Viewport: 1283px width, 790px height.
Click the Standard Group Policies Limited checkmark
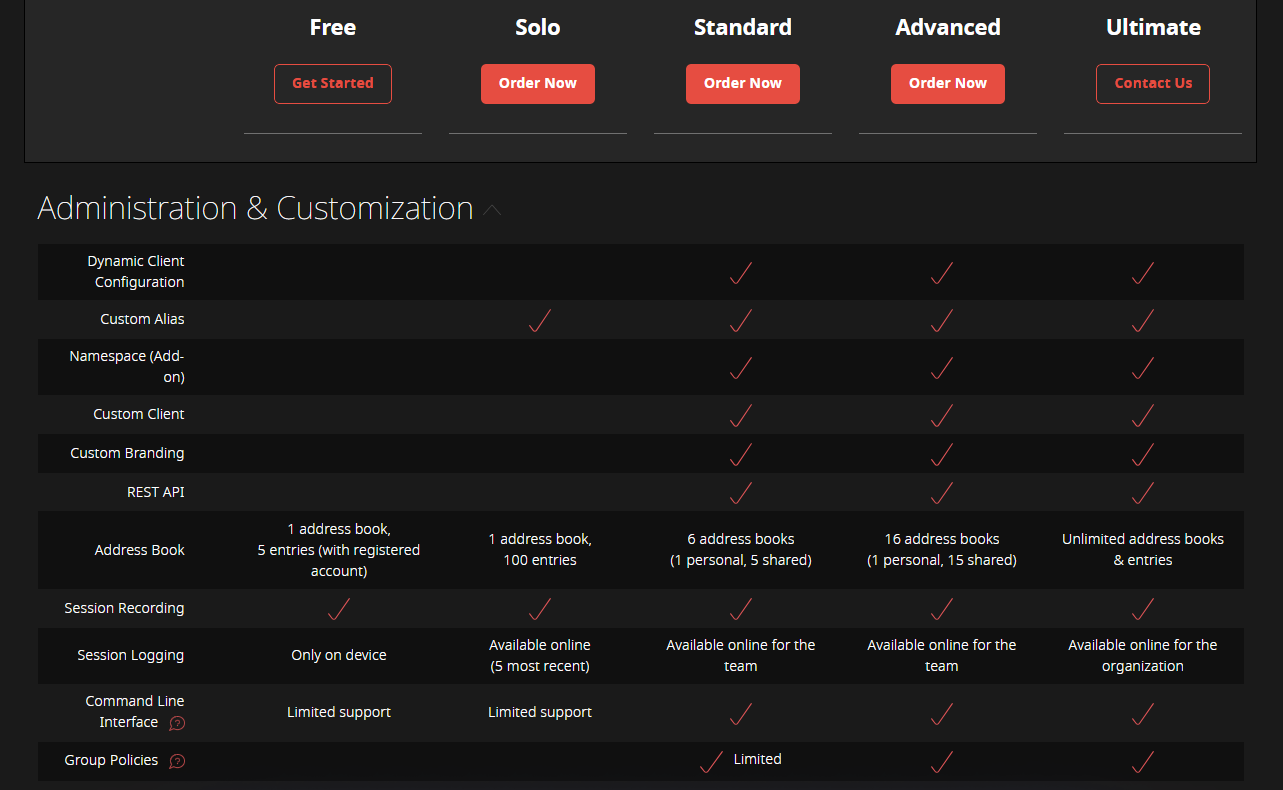[x=712, y=762]
